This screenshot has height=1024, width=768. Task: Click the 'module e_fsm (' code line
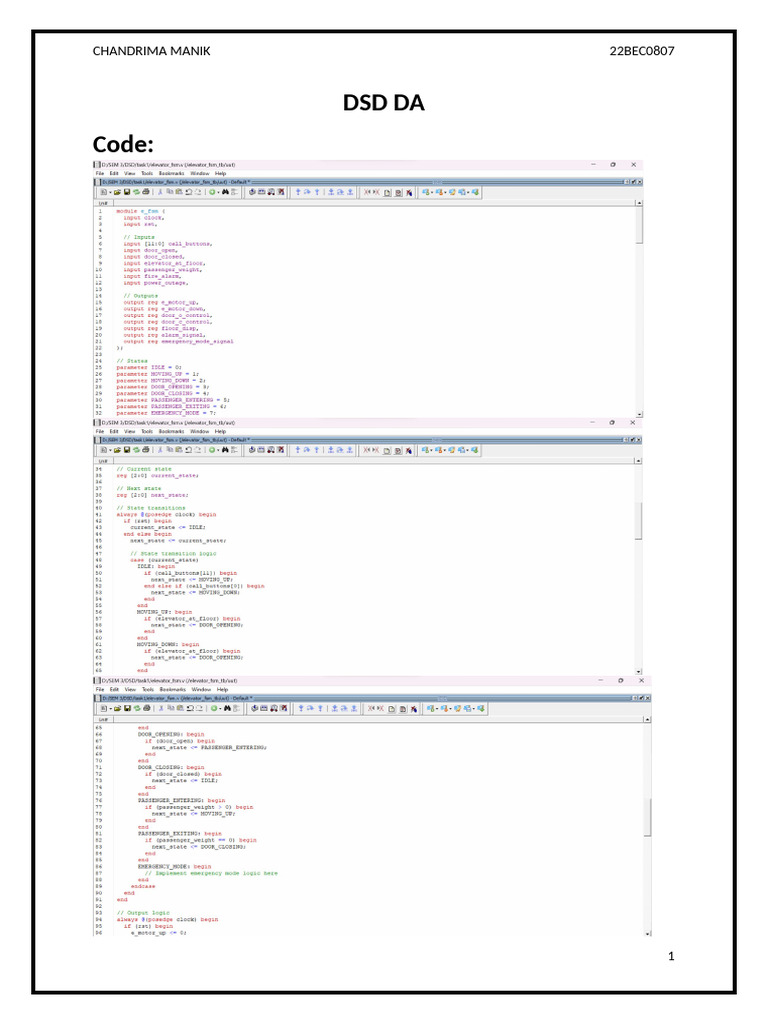click(140, 211)
